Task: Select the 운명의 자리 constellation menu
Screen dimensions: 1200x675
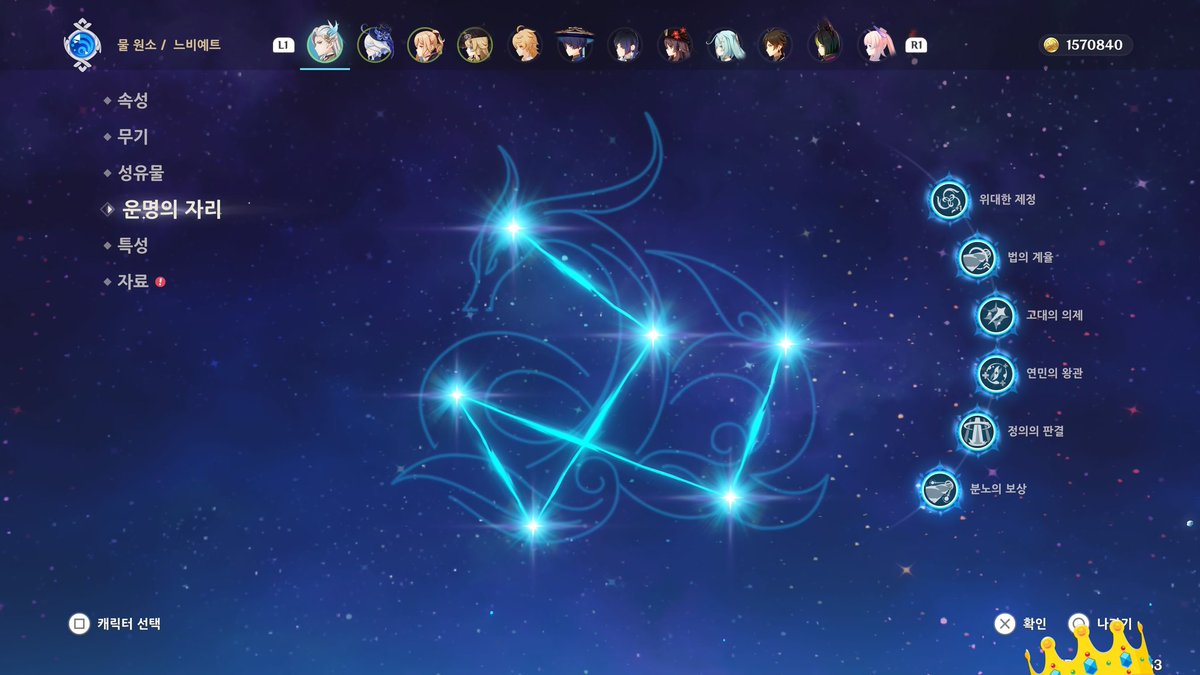Action: coord(171,209)
